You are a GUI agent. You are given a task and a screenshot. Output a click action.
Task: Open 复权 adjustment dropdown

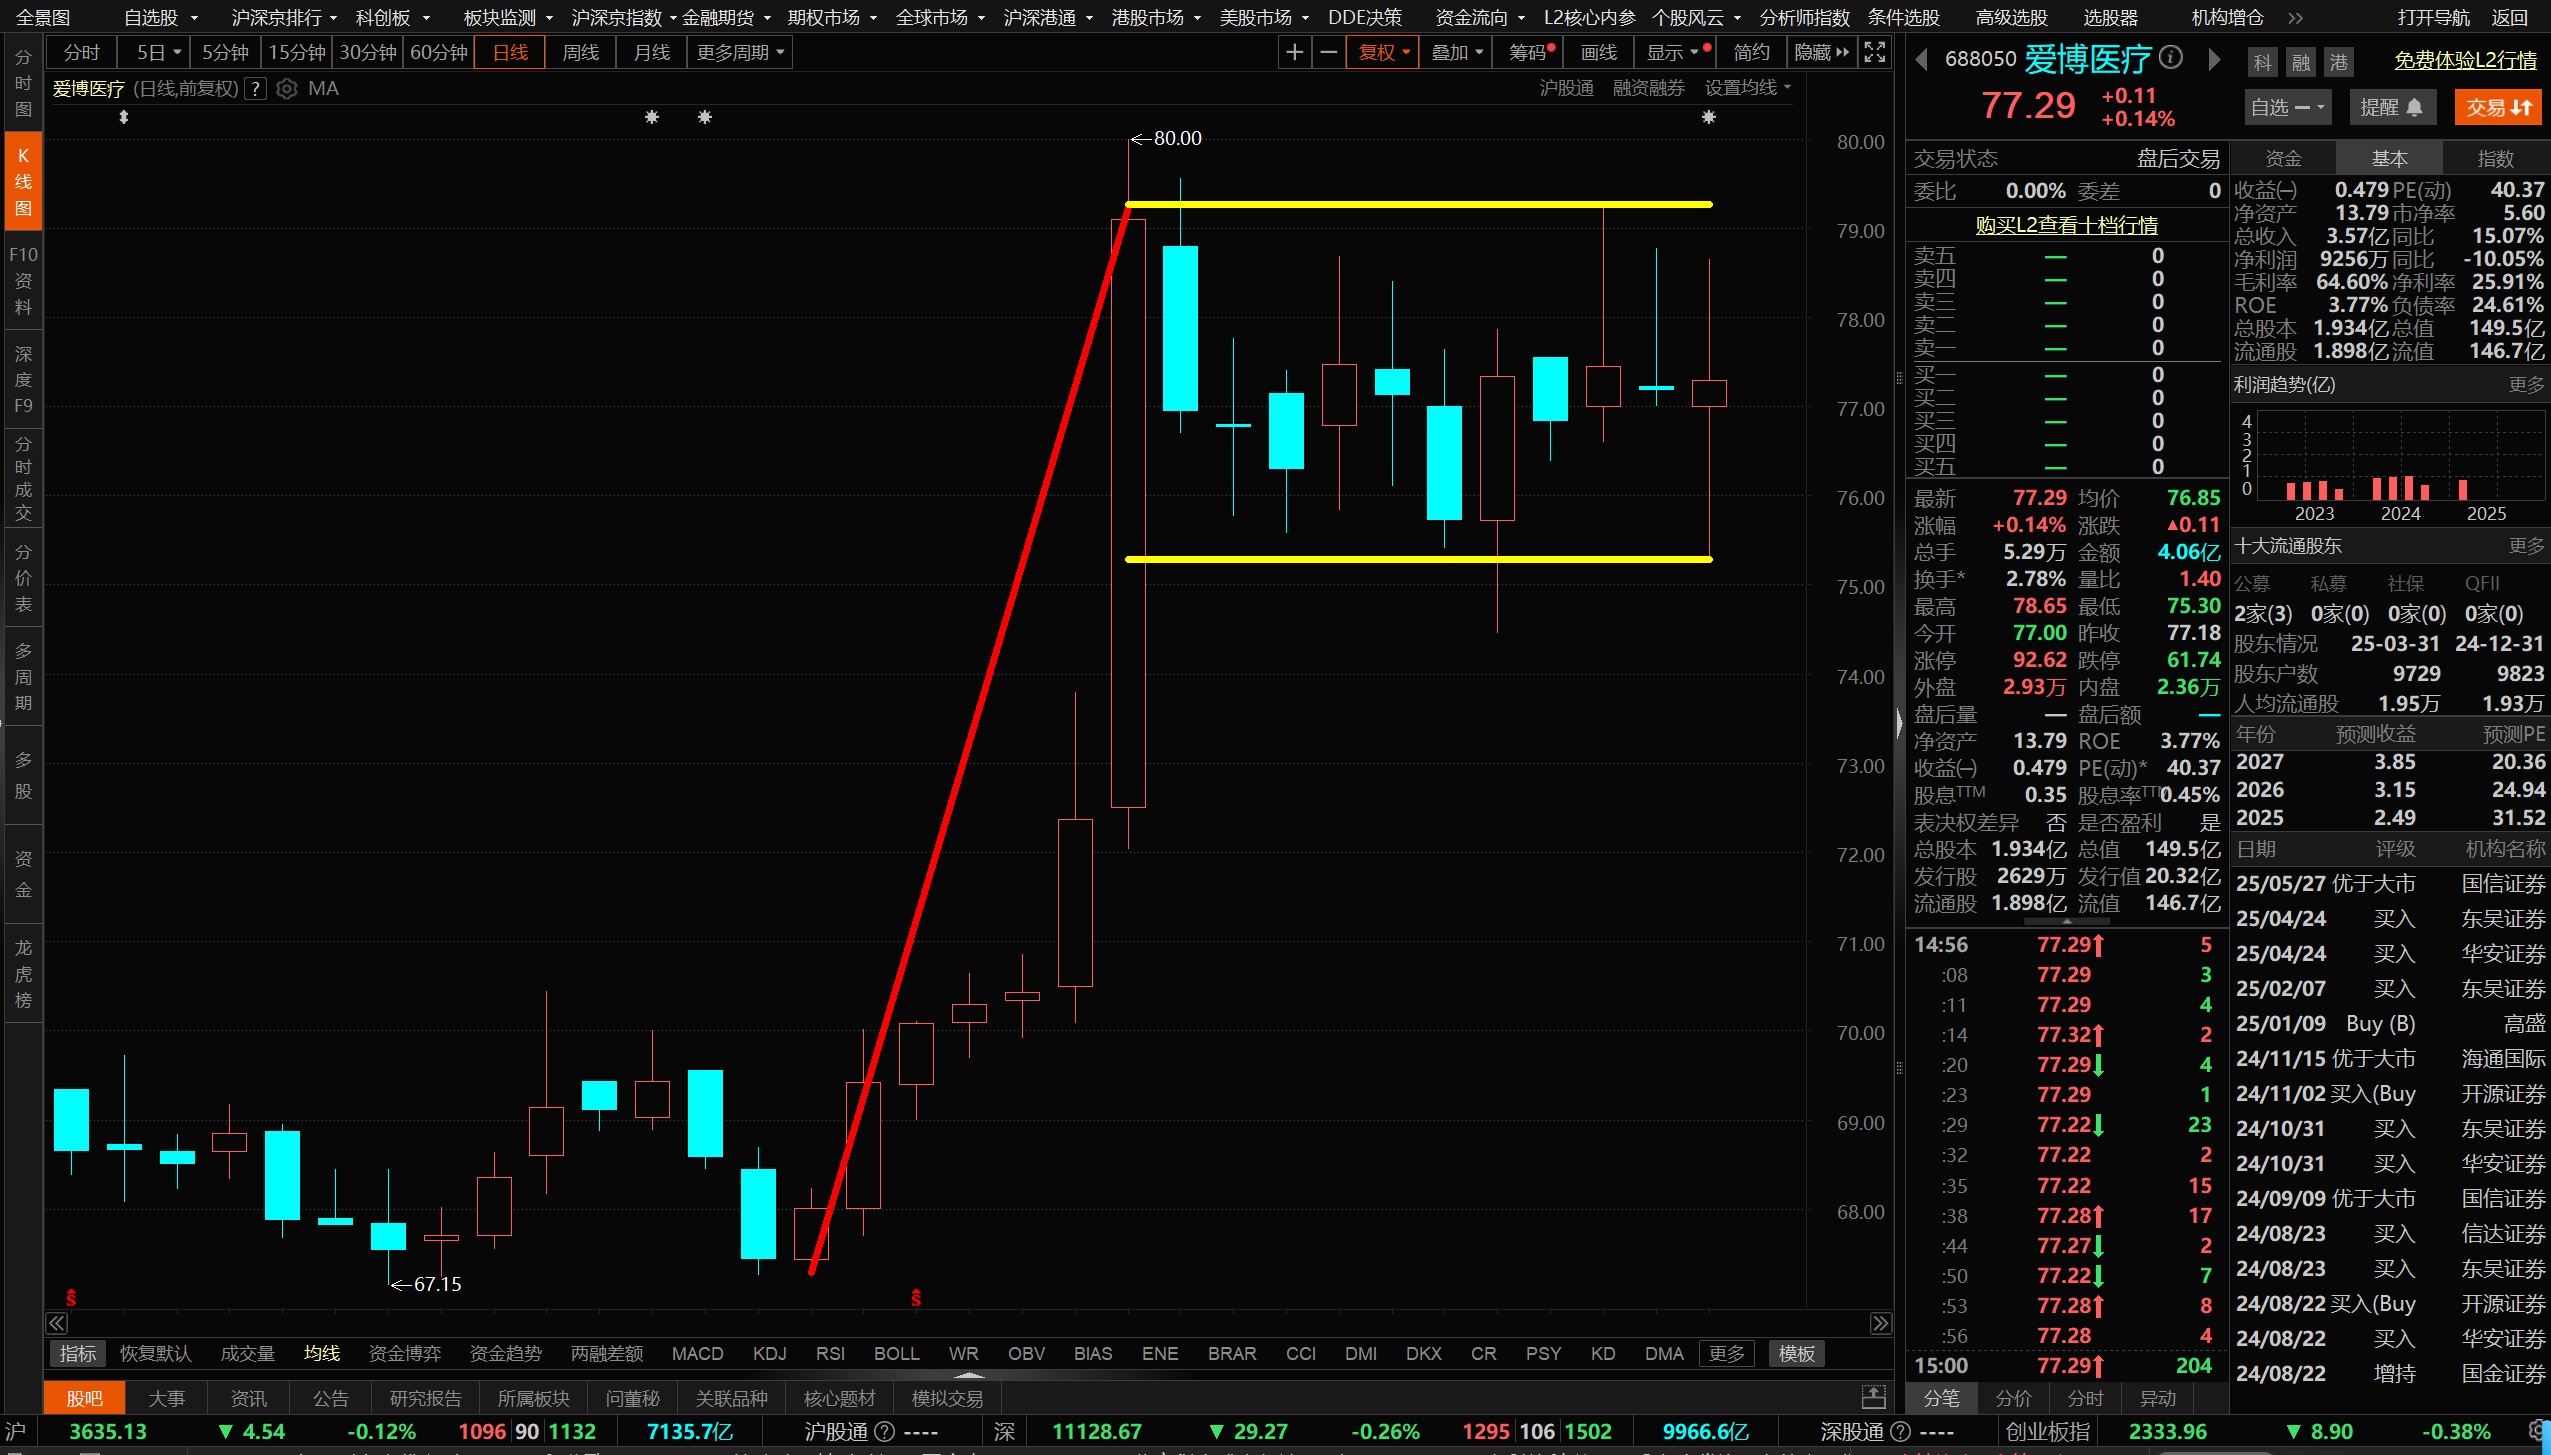[x=1384, y=52]
